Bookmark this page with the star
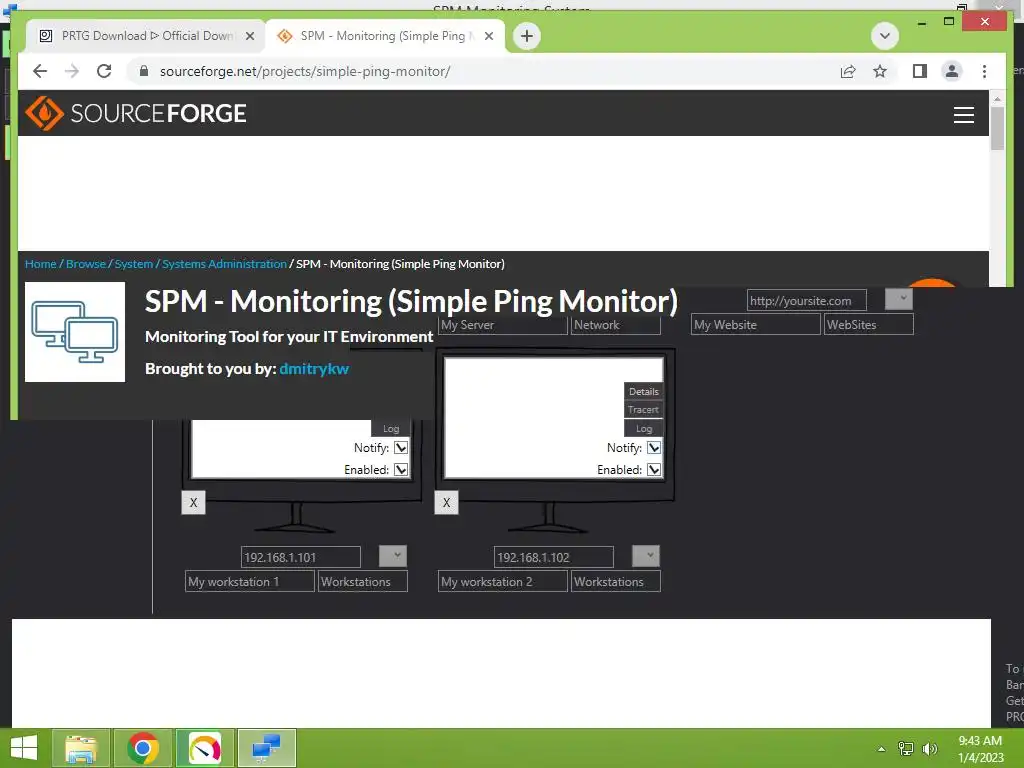The image size is (1024, 768). [880, 71]
